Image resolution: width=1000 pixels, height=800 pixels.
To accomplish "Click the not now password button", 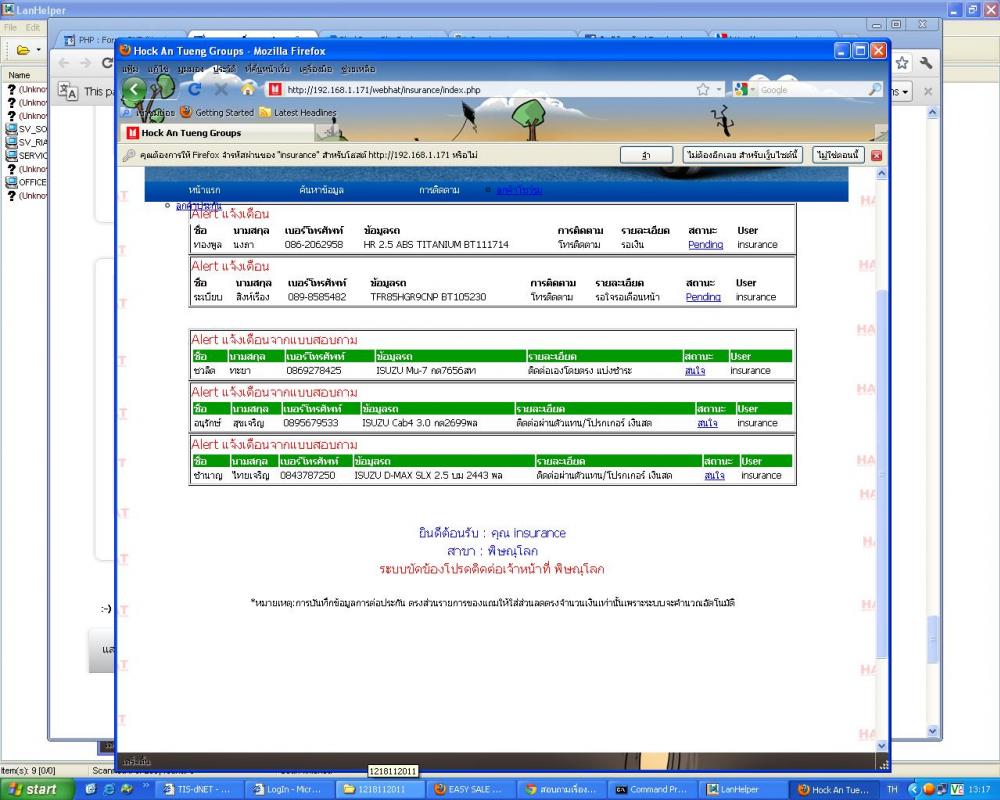I will [x=838, y=155].
